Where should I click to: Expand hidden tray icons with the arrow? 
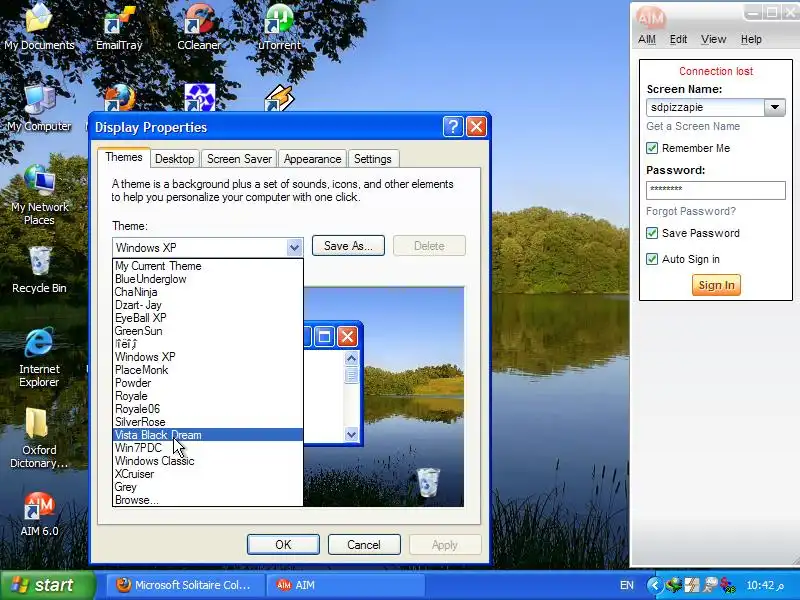655,585
